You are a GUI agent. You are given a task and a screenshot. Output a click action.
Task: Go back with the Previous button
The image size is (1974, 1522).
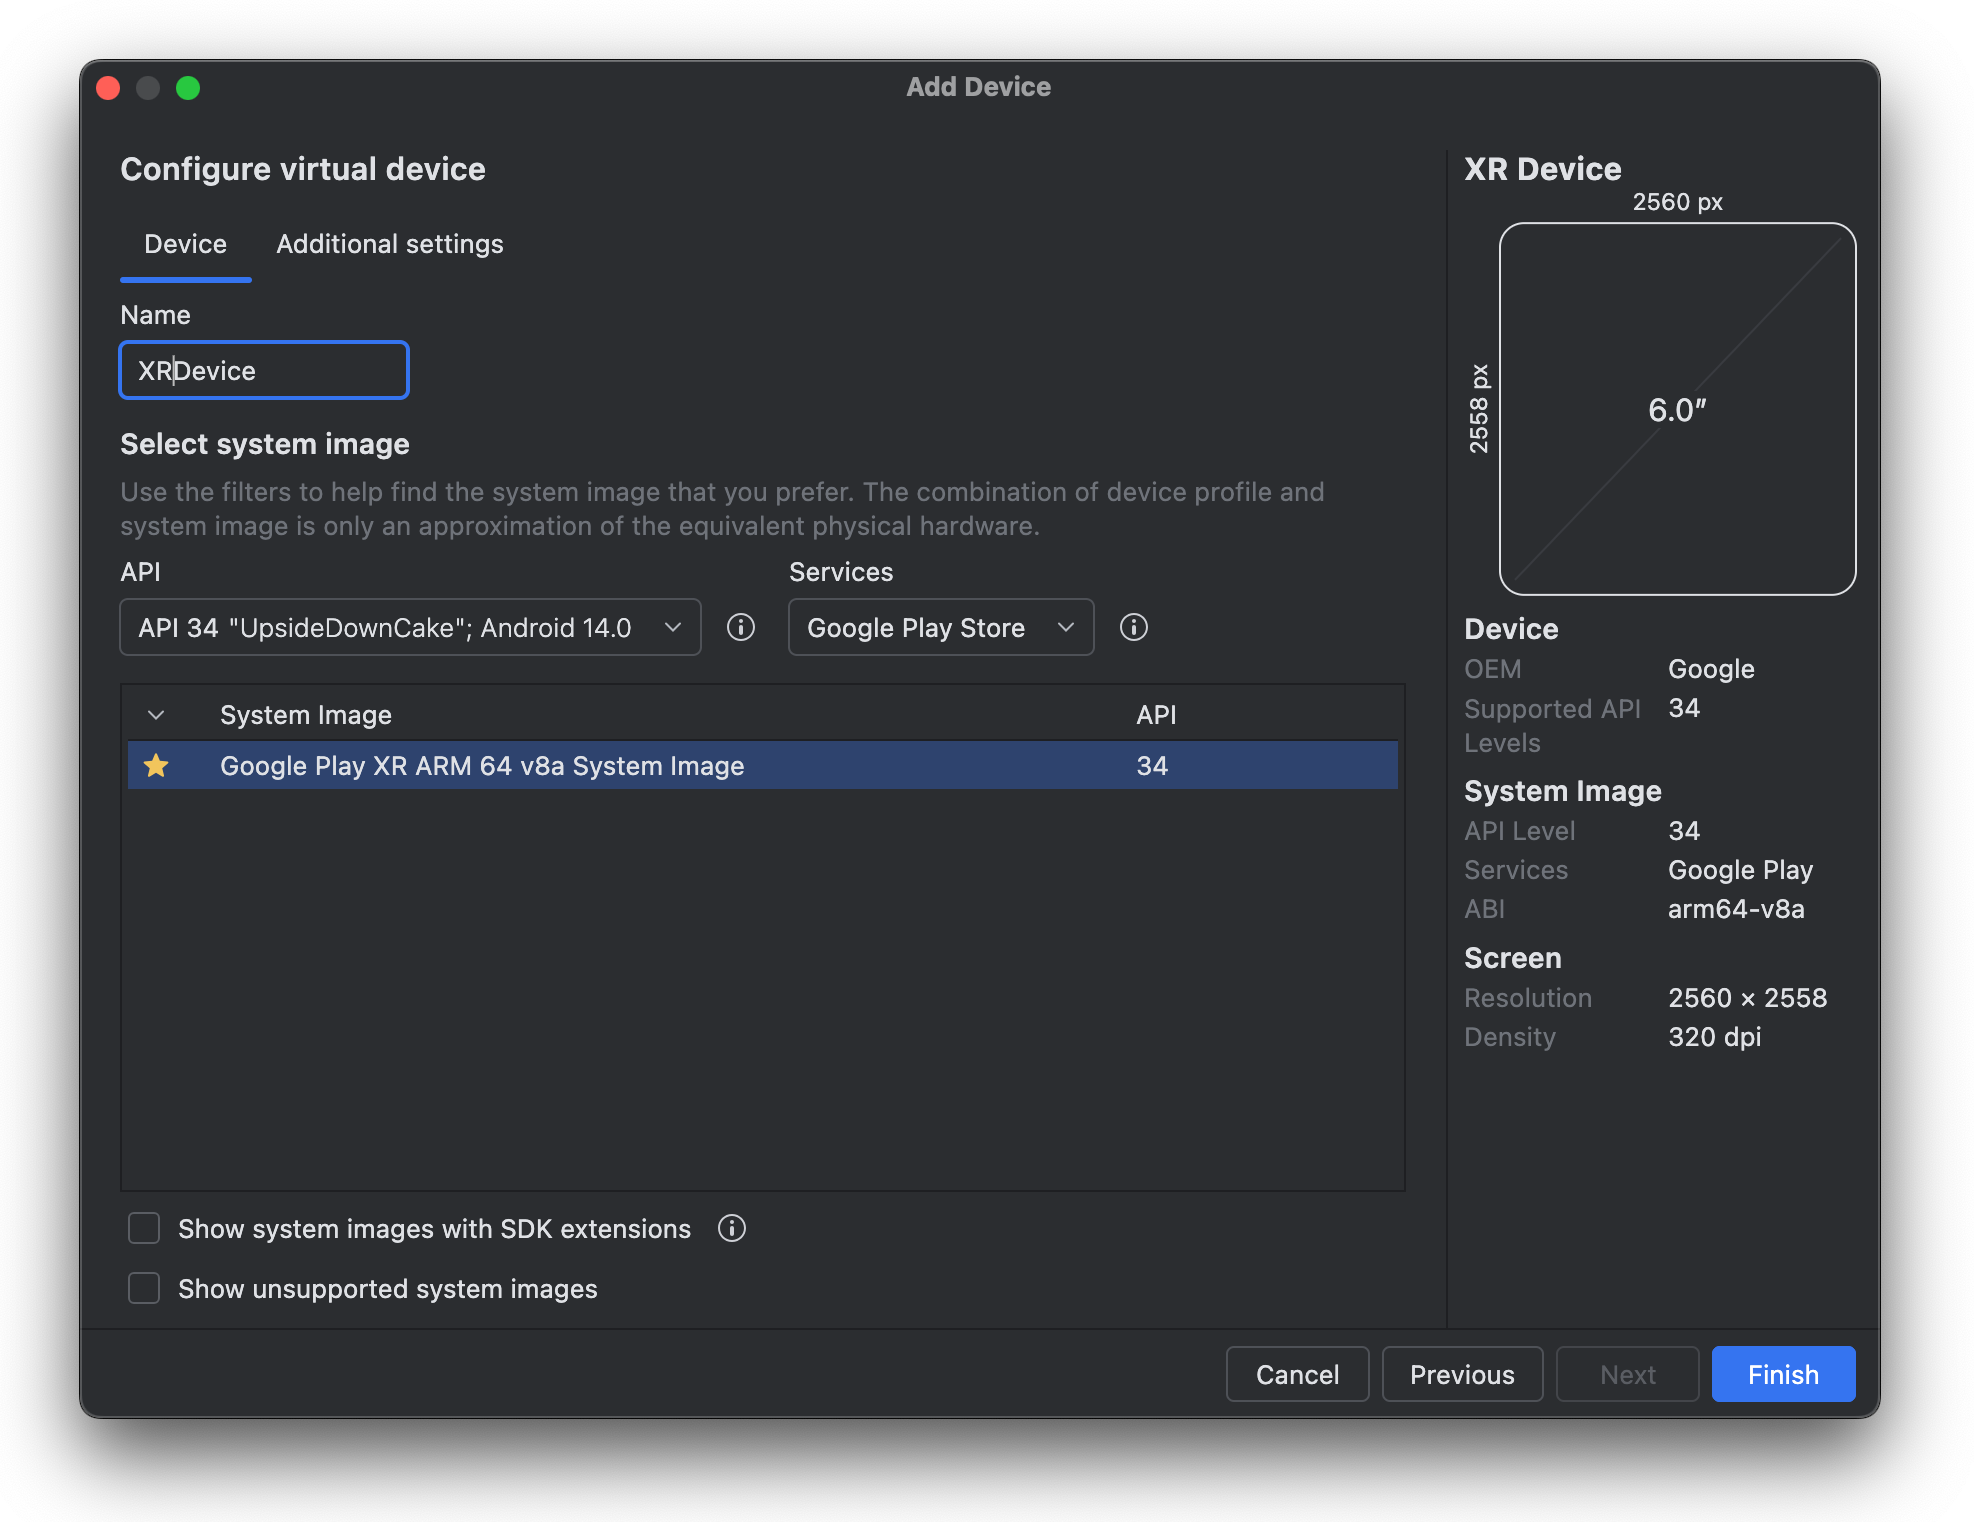tap(1462, 1374)
